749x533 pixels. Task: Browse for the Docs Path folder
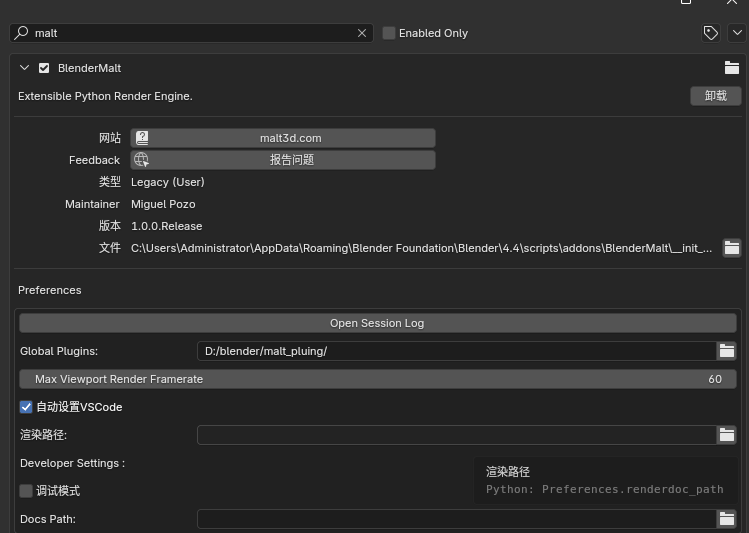[727, 519]
